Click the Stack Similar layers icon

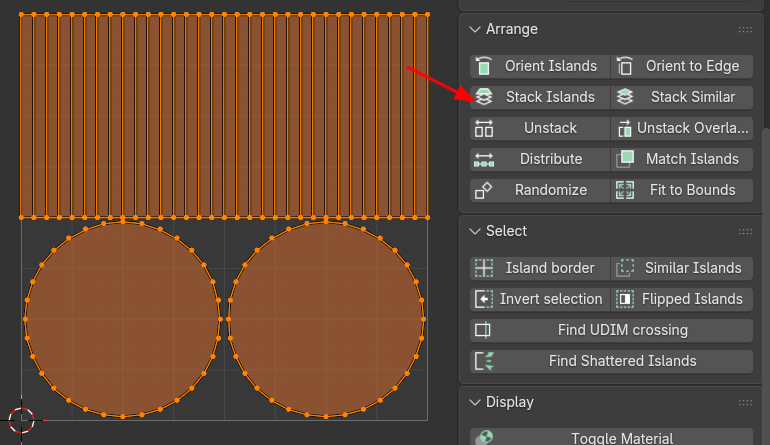pyautogui.click(x=625, y=97)
